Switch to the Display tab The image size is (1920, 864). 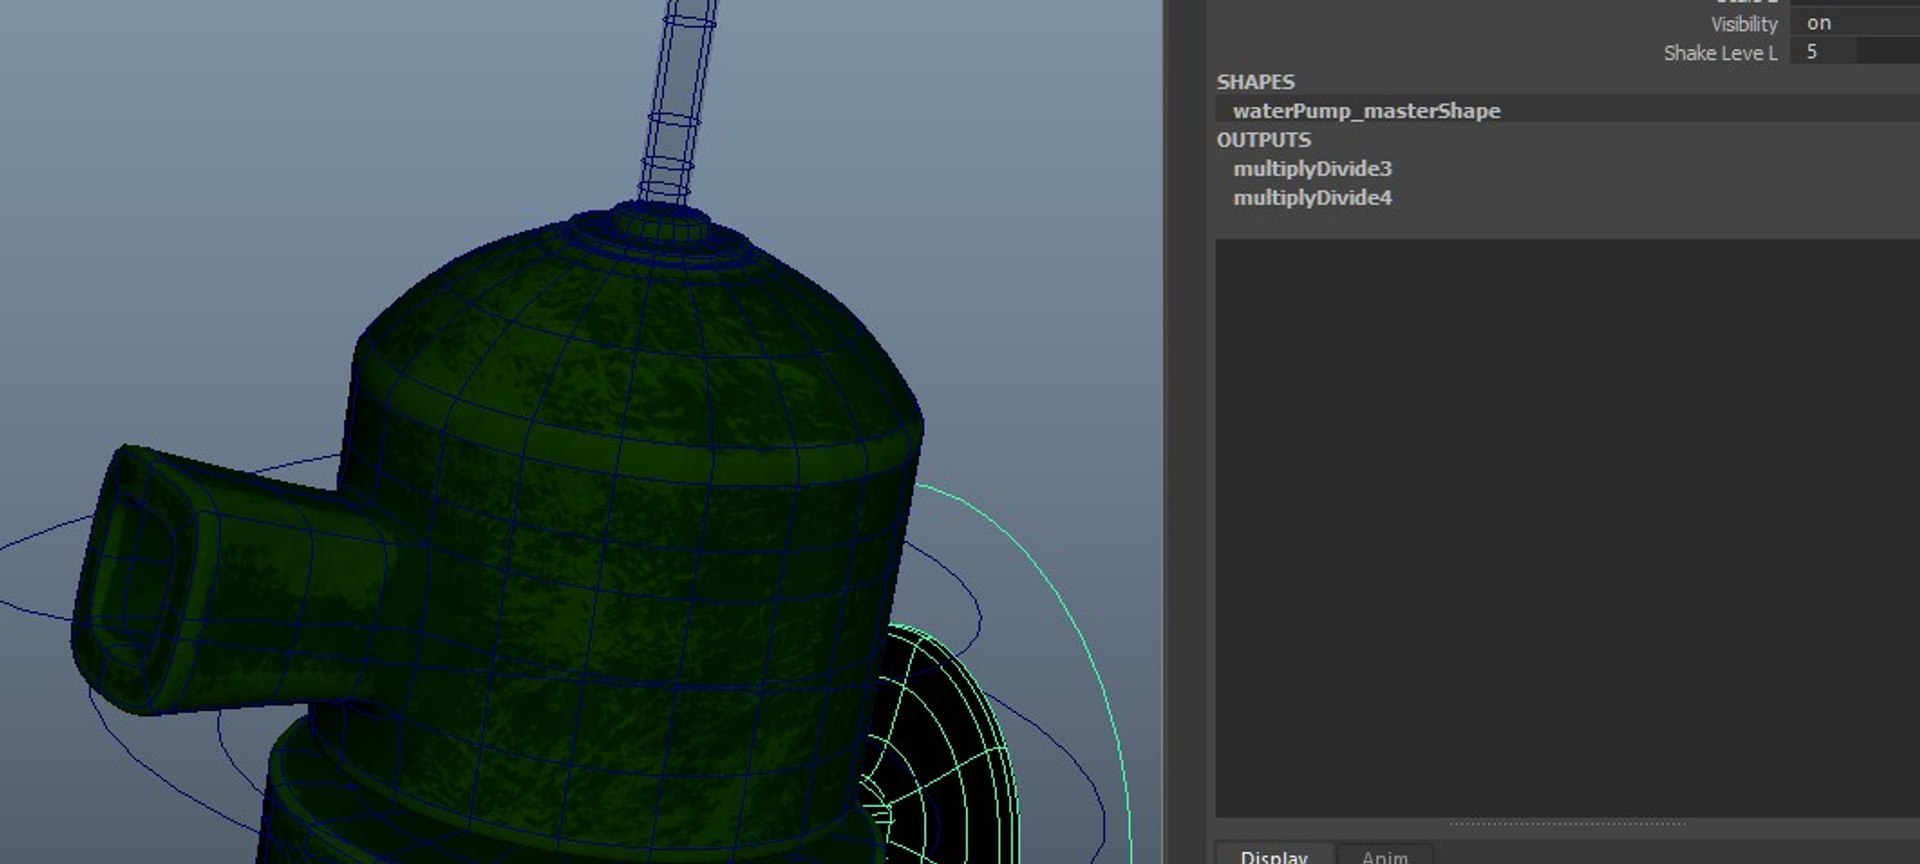click(1274, 855)
